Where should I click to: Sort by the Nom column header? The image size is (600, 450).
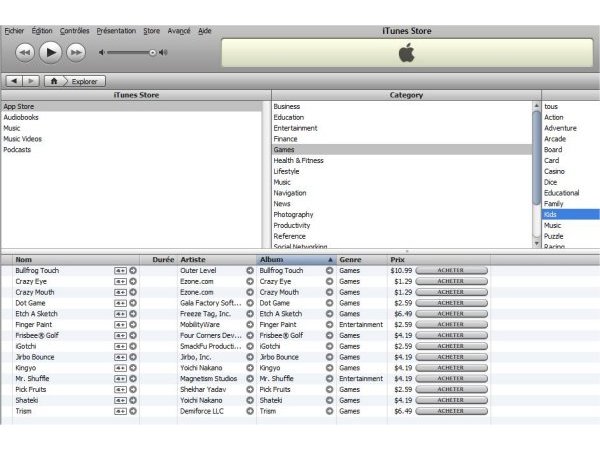click(77, 259)
